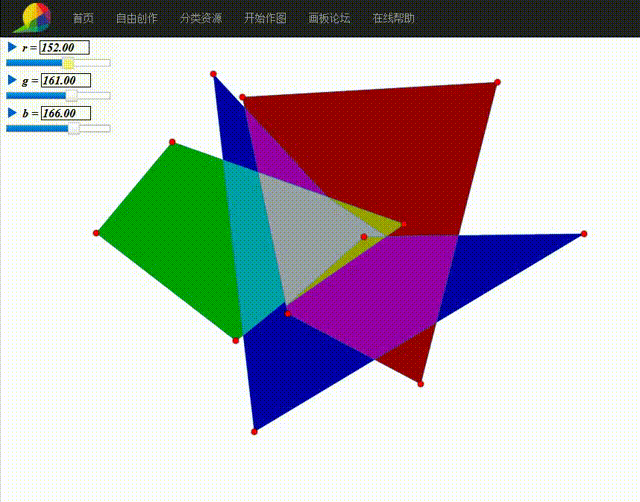Select the red point at the green polygon's right tip
This screenshot has height=502, width=640.
(x=404, y=224)
